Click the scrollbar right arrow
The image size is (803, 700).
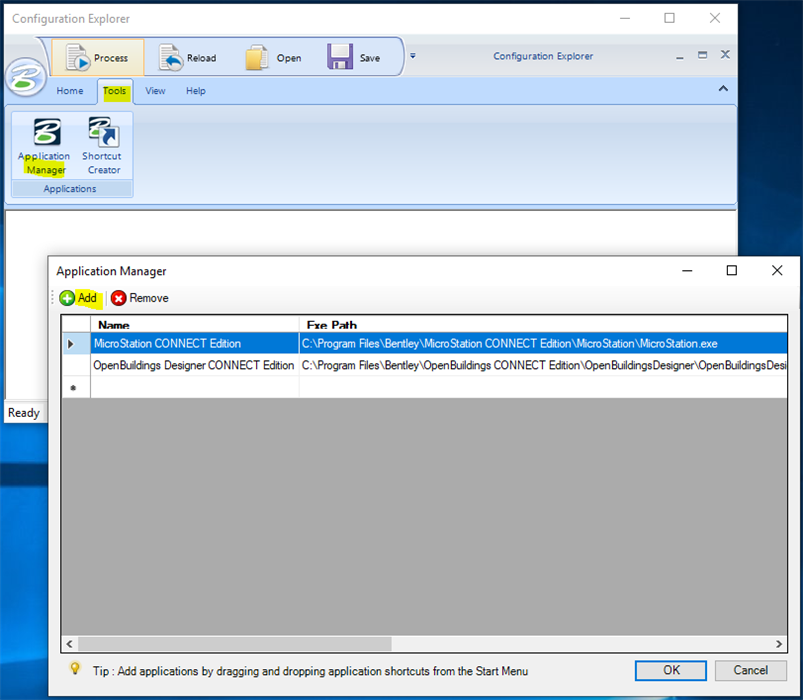[778, 644]
